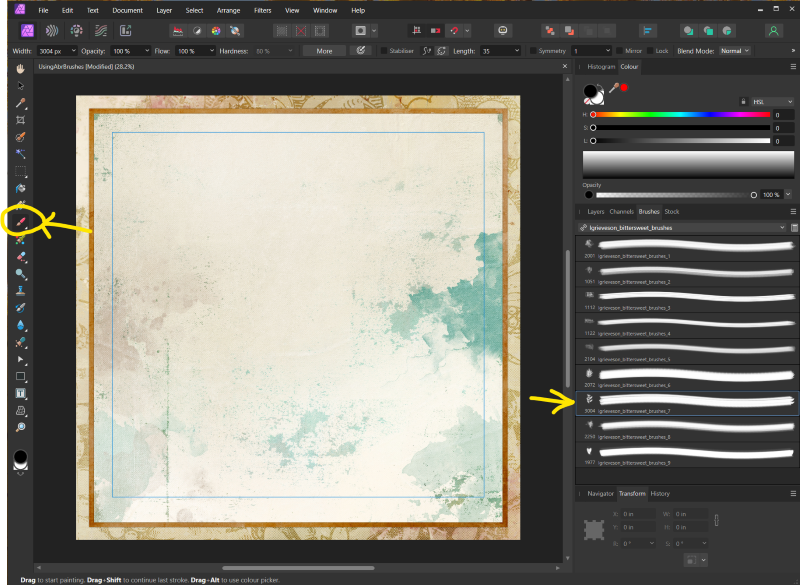
Task: Enable the Stabiliser checkbox
Action: [384, 51]
